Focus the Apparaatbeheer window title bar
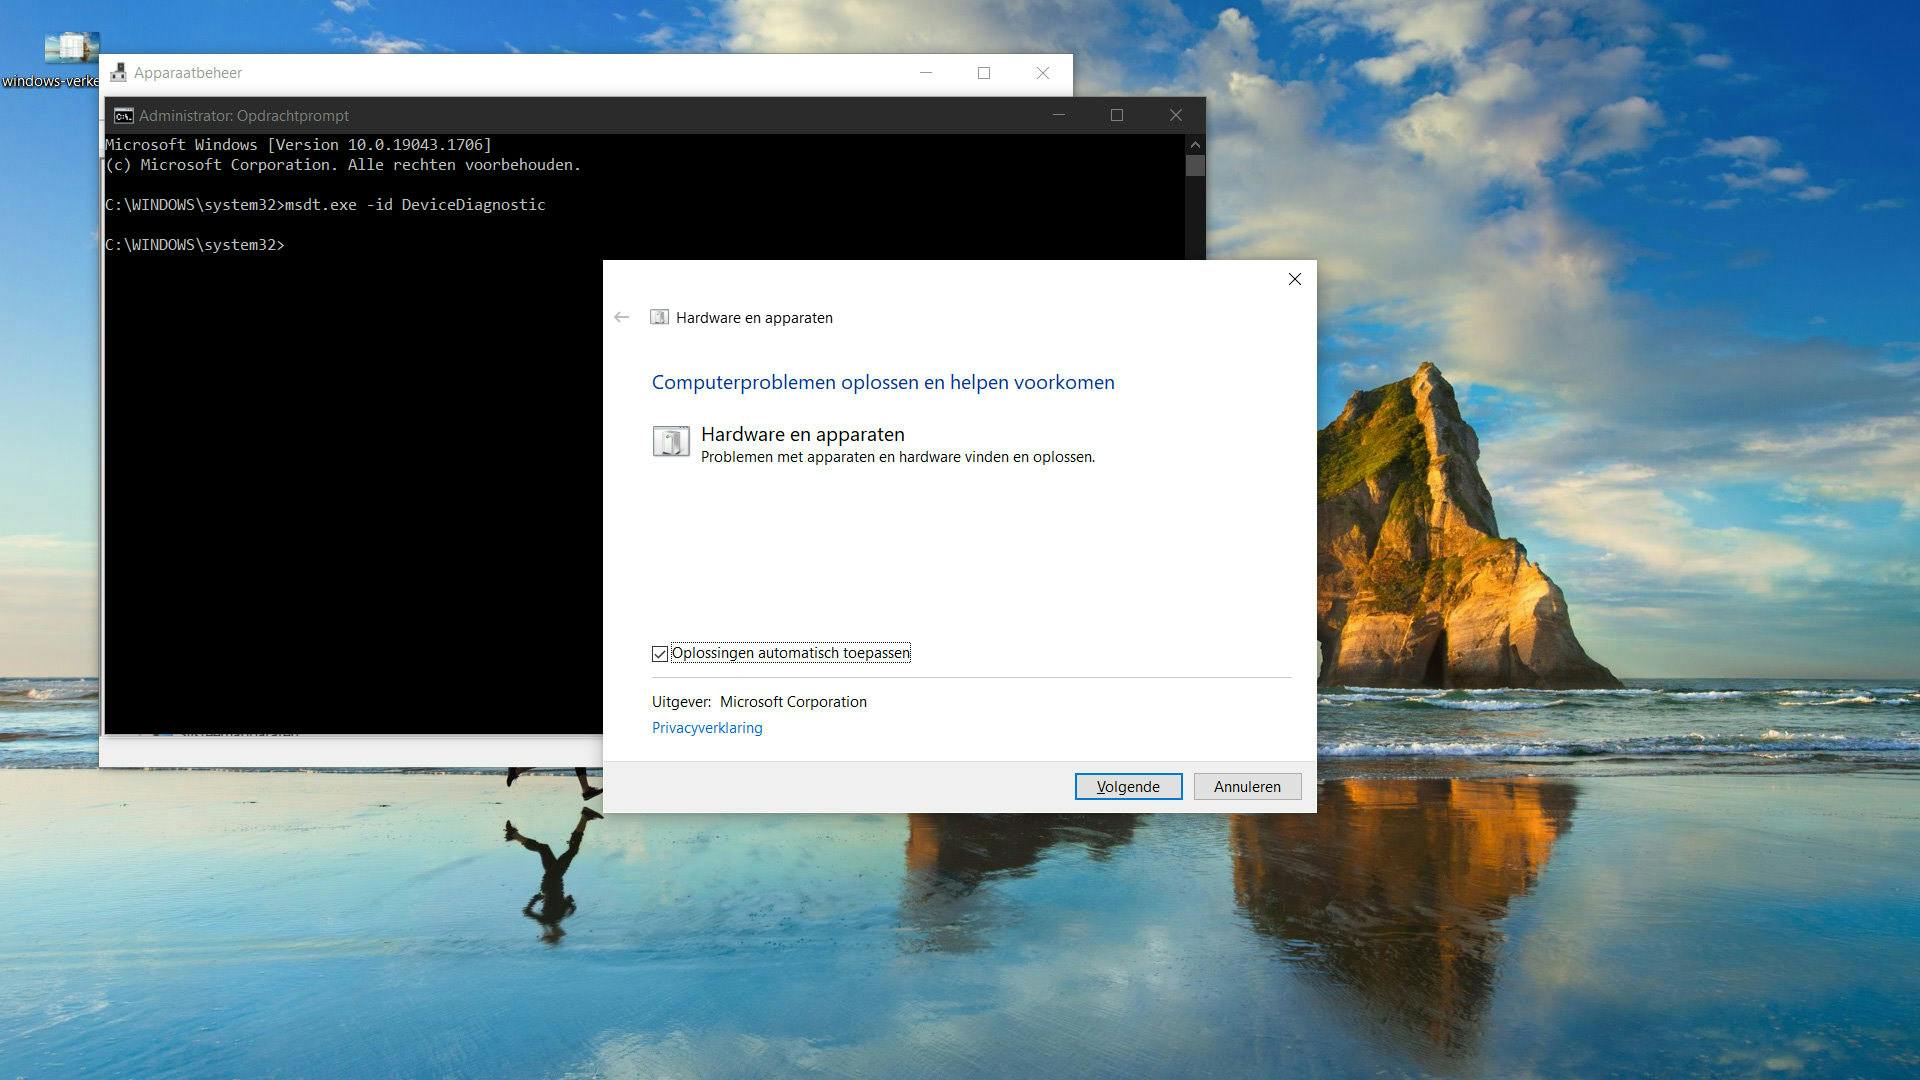Viewport: 1920px width, 1080px height. (550, 73)
